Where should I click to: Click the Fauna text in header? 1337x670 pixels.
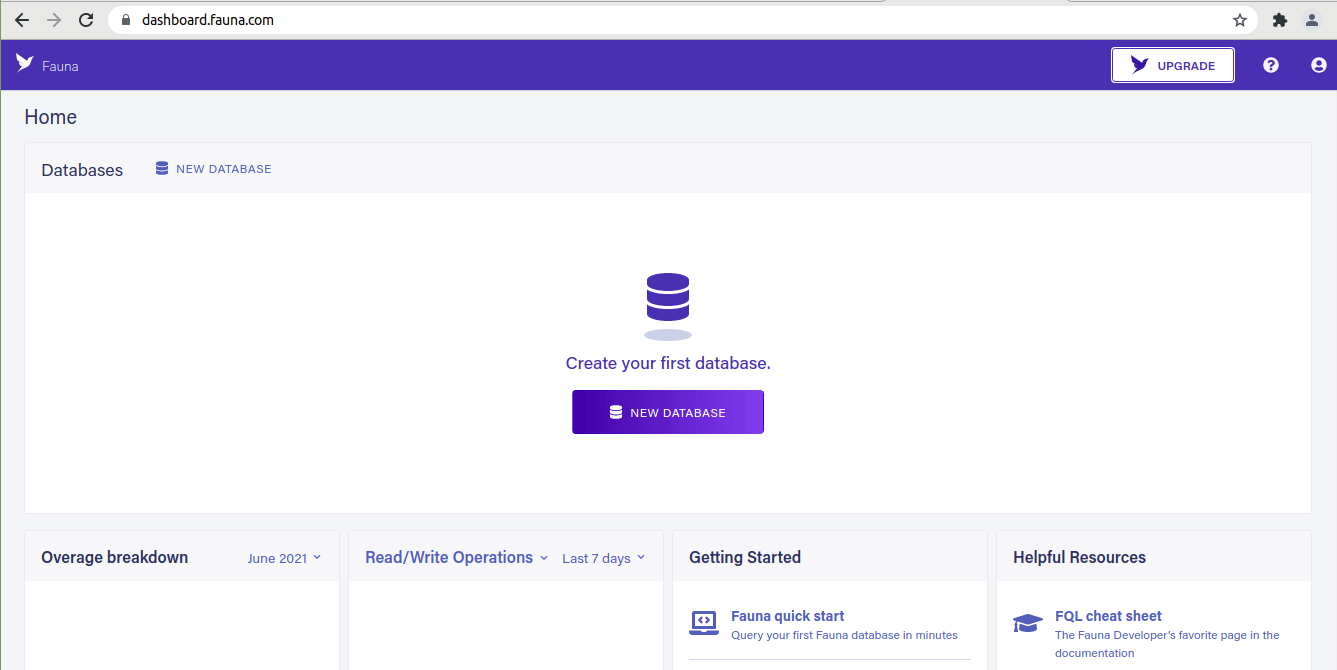[x=60, y=66]
